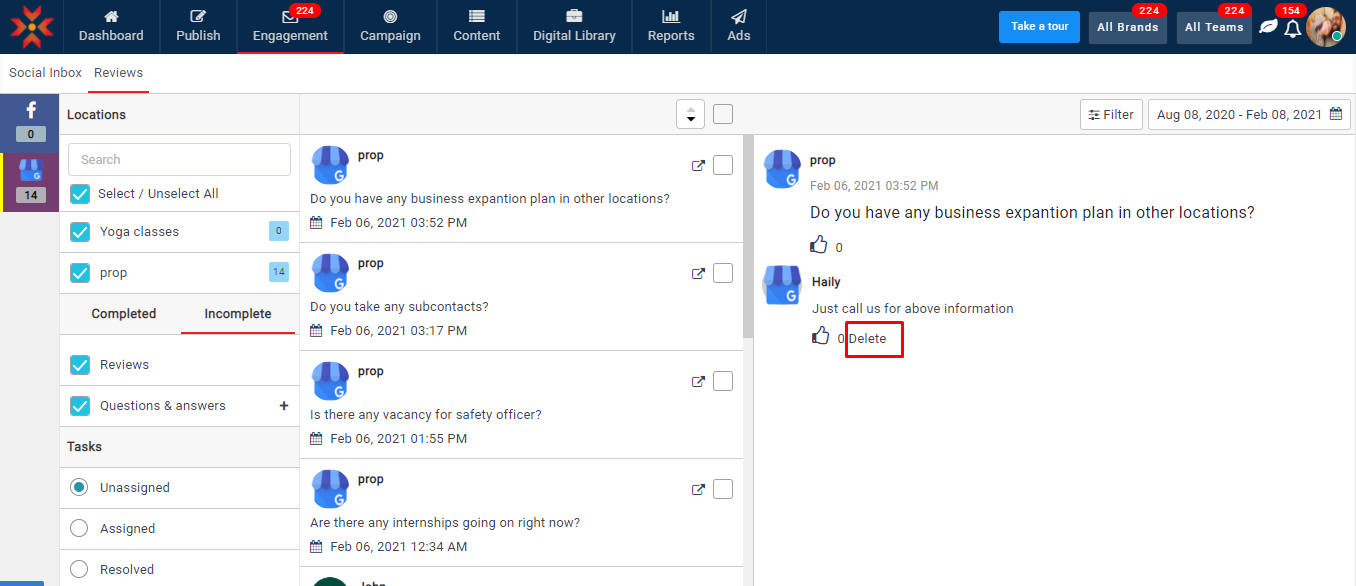
Task: Delete Haily's answer
Action: pos(867,339)
